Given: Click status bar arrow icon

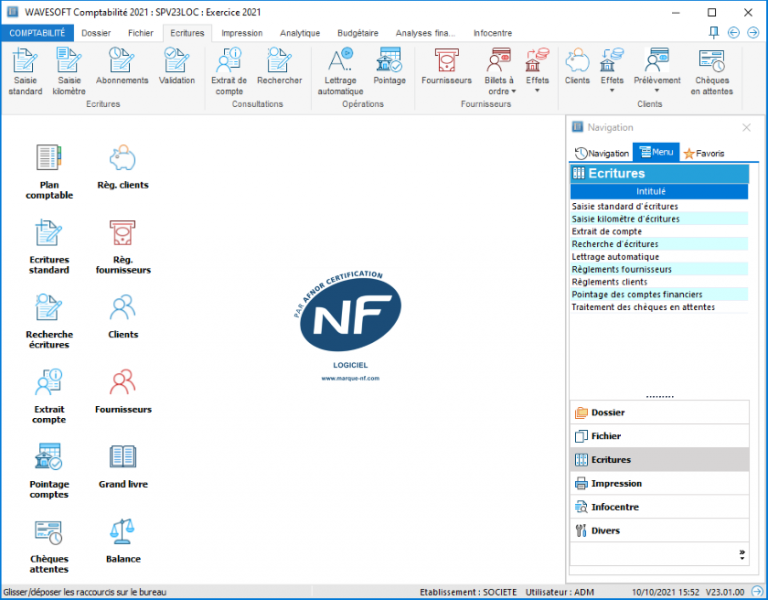Looking at the screenshot, I should [757, 592].
